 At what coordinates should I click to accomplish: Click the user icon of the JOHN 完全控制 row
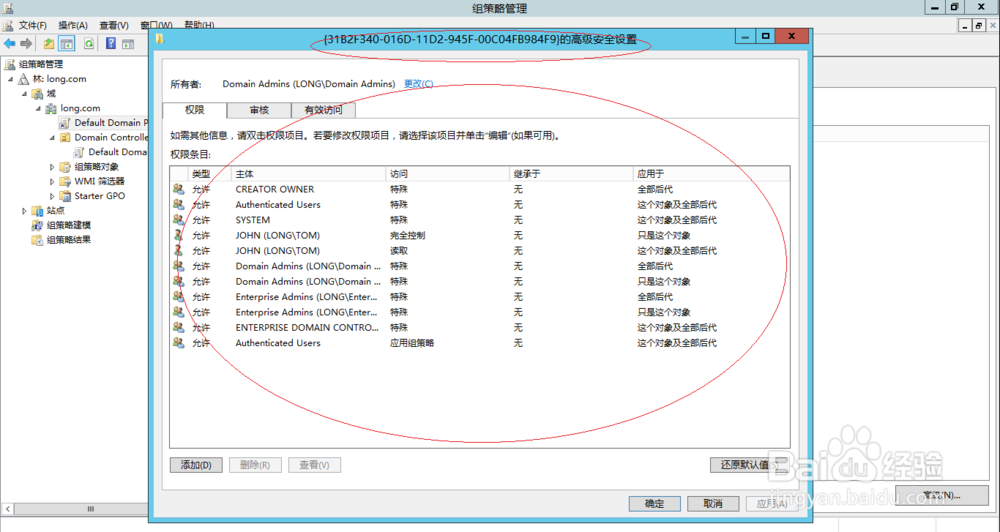click(179, 235)
